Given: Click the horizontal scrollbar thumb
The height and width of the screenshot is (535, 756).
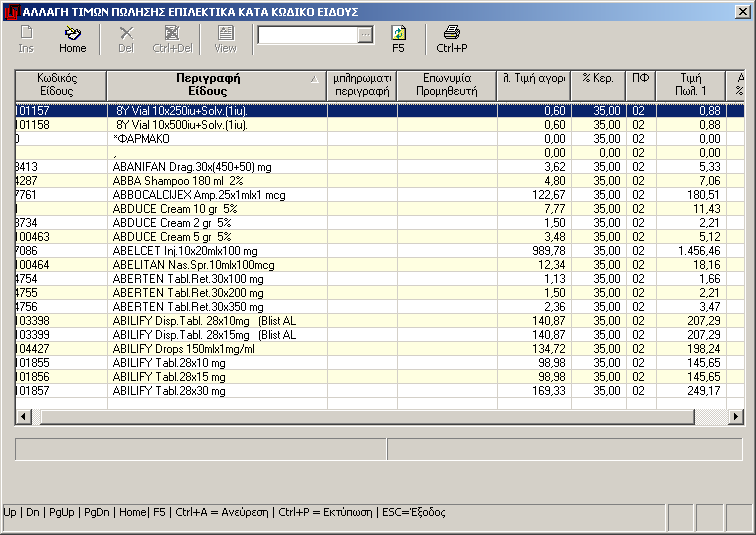Looking at the screenshot, I should coord(367,416).
